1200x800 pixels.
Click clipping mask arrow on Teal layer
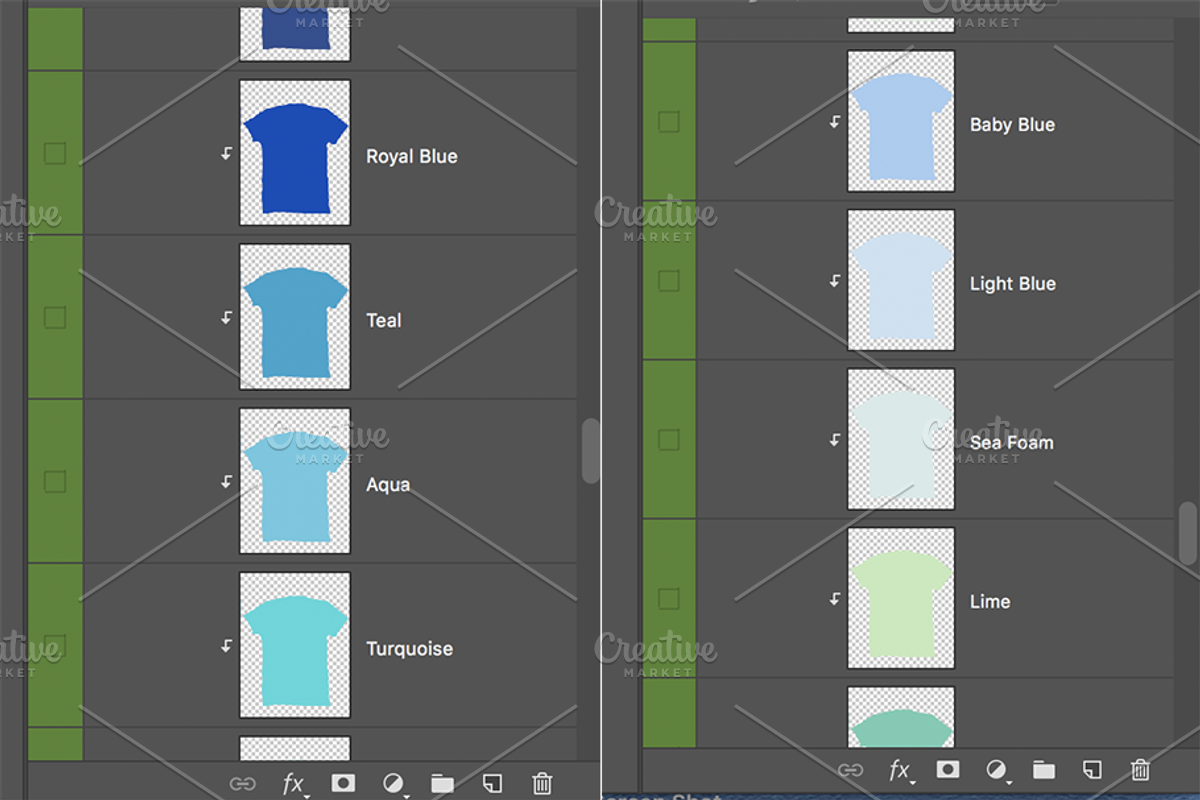coord(227,317)
